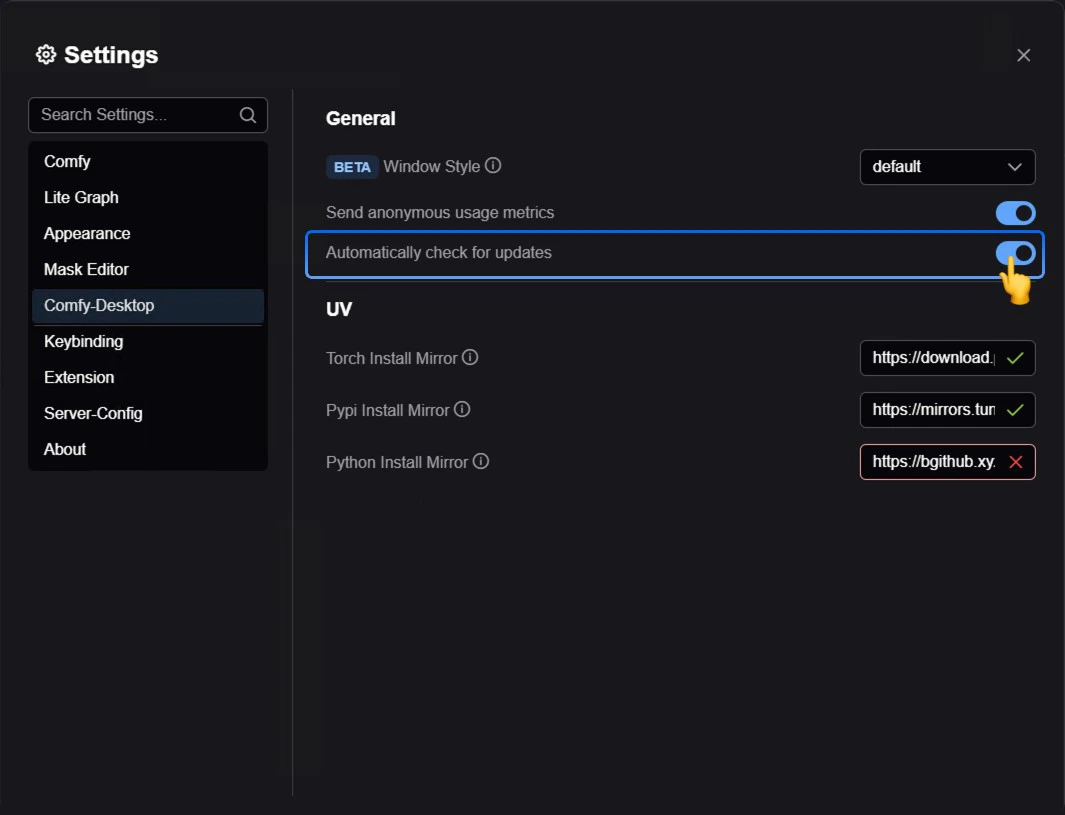Select the Extension section in sidebar
Screen dimensions: 1065x815
tap(79, 377)
